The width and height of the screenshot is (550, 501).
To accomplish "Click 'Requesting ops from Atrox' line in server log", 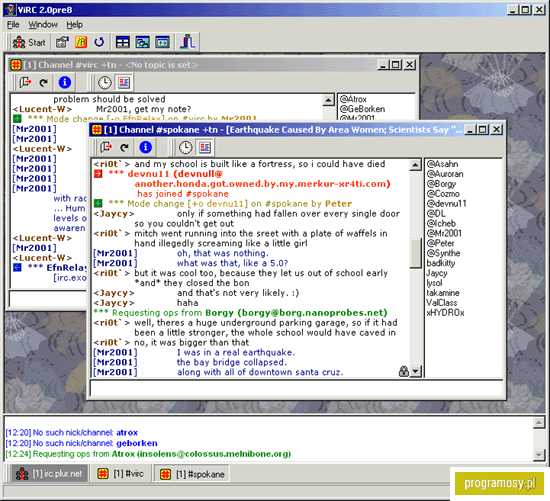I will tap(148, 454).
